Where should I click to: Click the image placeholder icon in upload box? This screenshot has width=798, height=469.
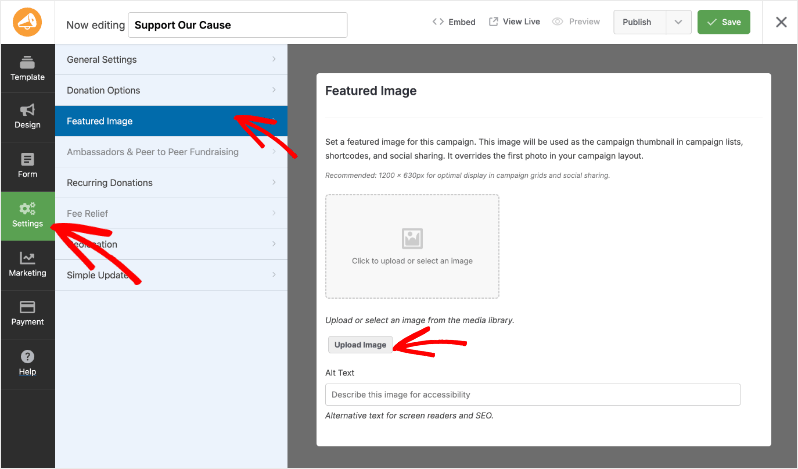coord(412,238)
